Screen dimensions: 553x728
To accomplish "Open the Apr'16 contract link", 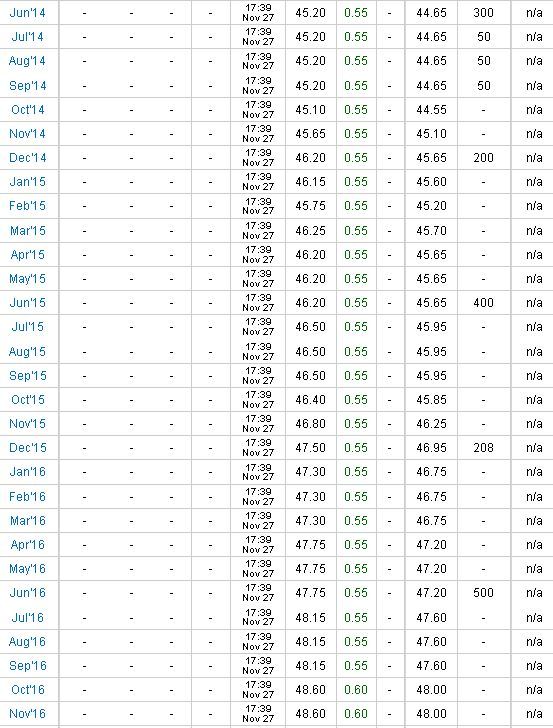I will 27,545.
